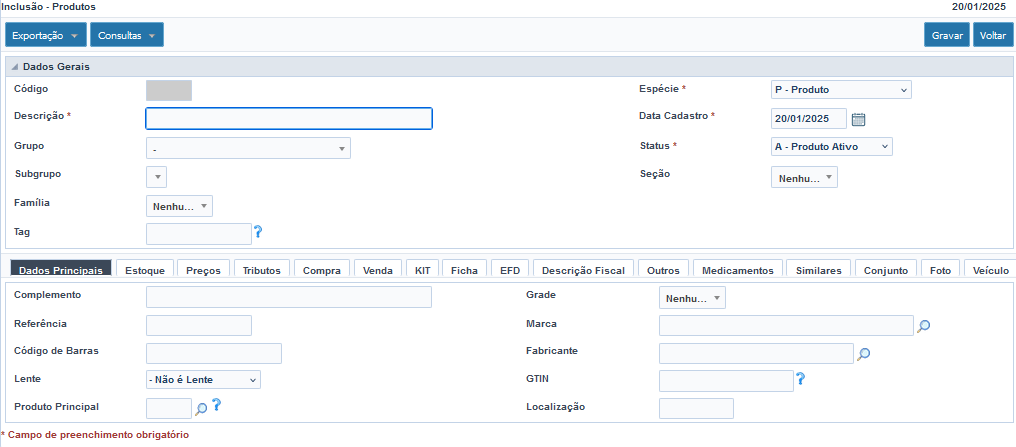The image size is (1016, 447).
Task: Click the Gravar button
Action: click(x=946, y=35)
